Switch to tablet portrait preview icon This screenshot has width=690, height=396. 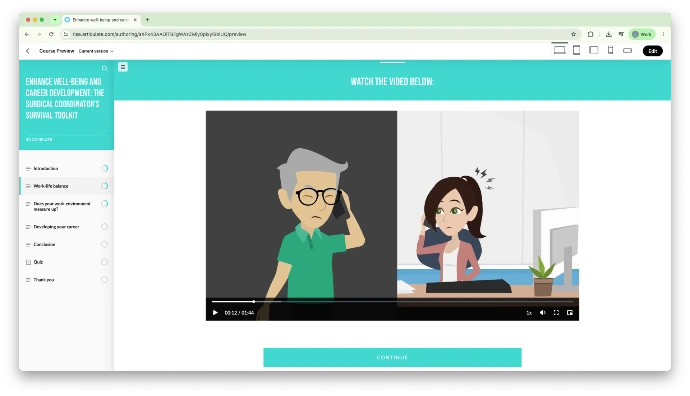(x=576, y=50)
